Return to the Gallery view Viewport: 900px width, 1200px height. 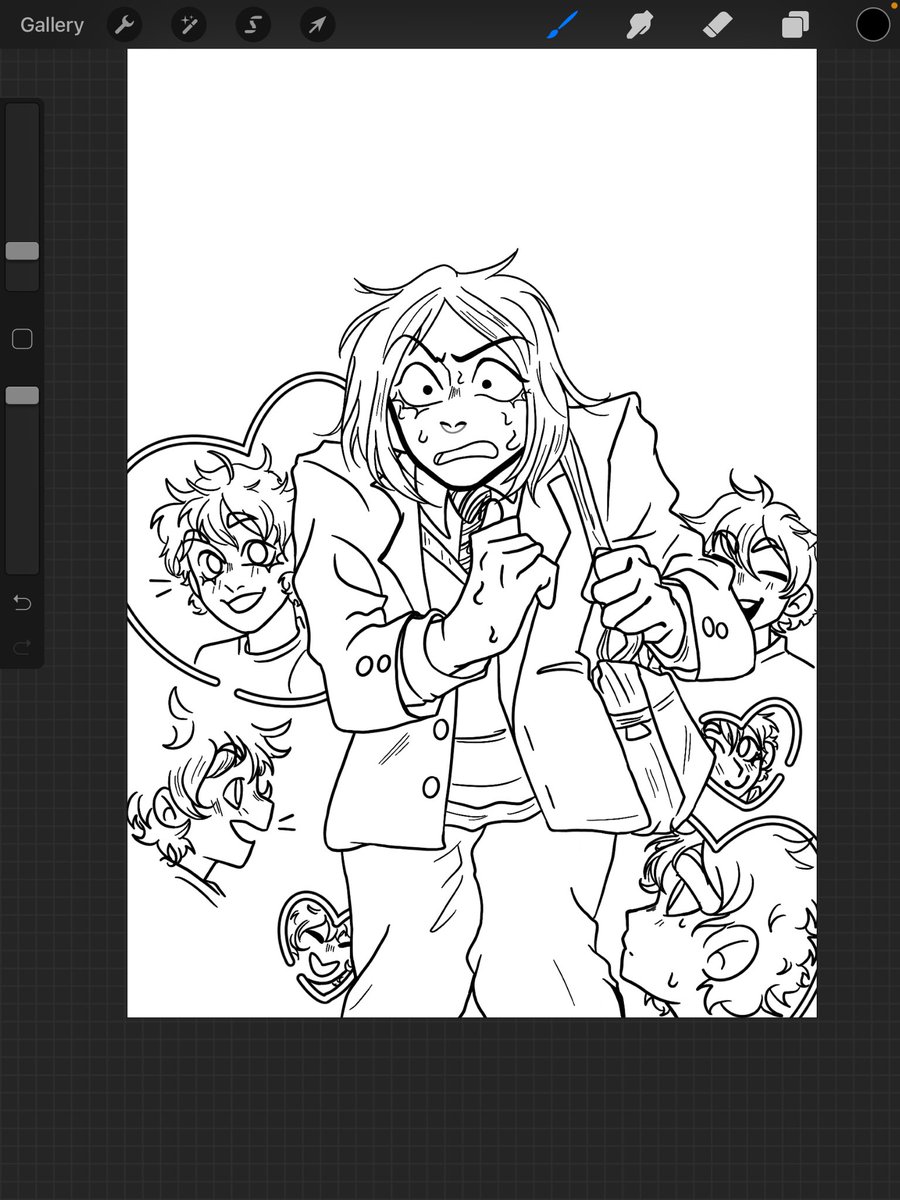tap(52, 25)
